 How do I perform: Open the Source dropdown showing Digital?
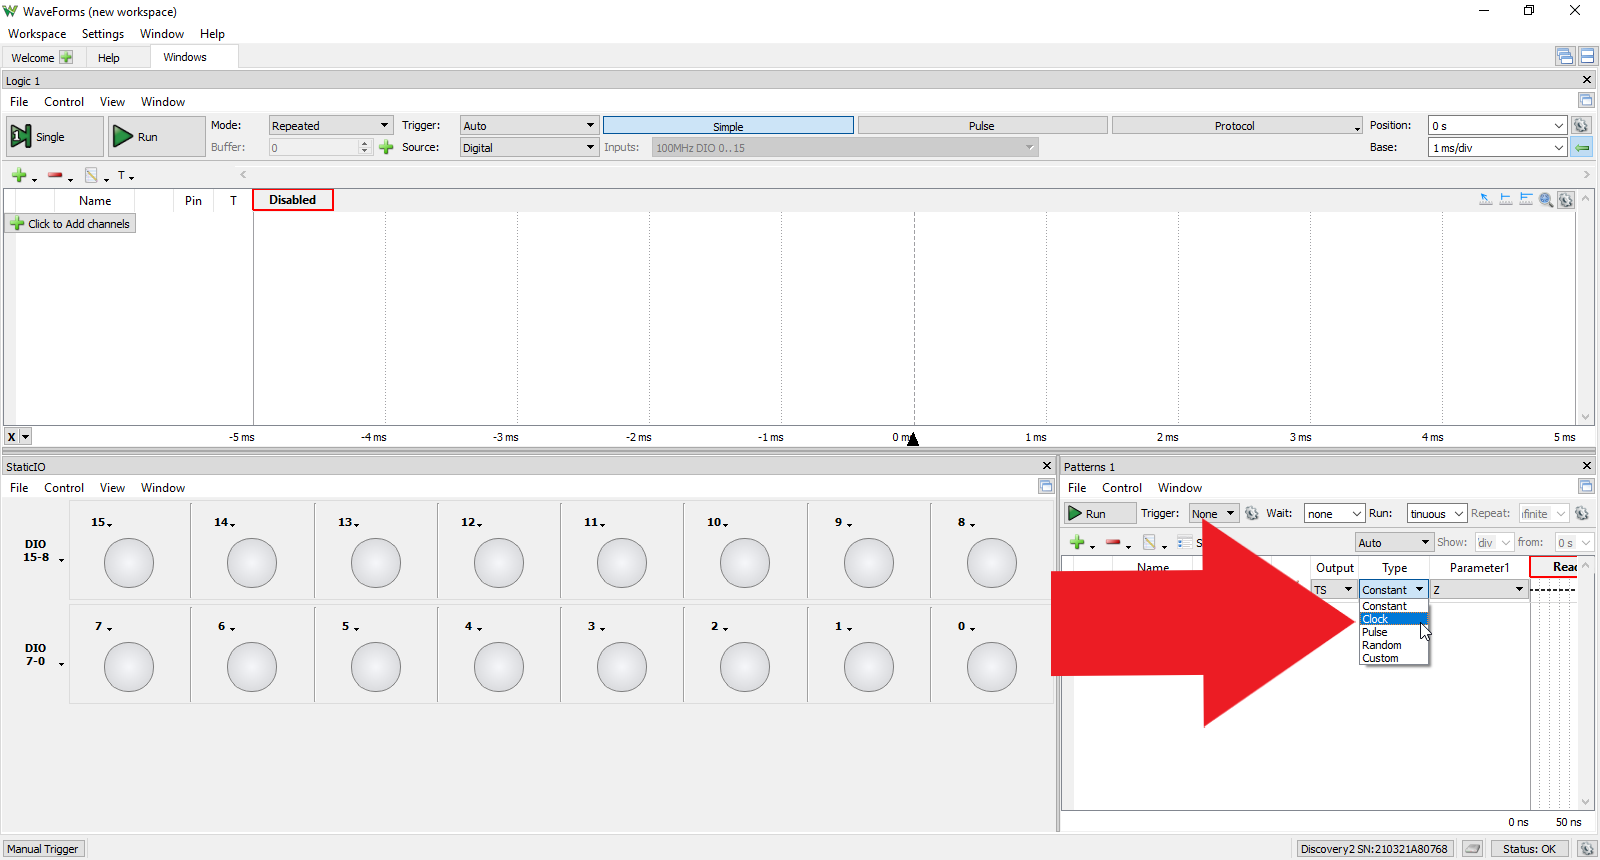(529, 148)
